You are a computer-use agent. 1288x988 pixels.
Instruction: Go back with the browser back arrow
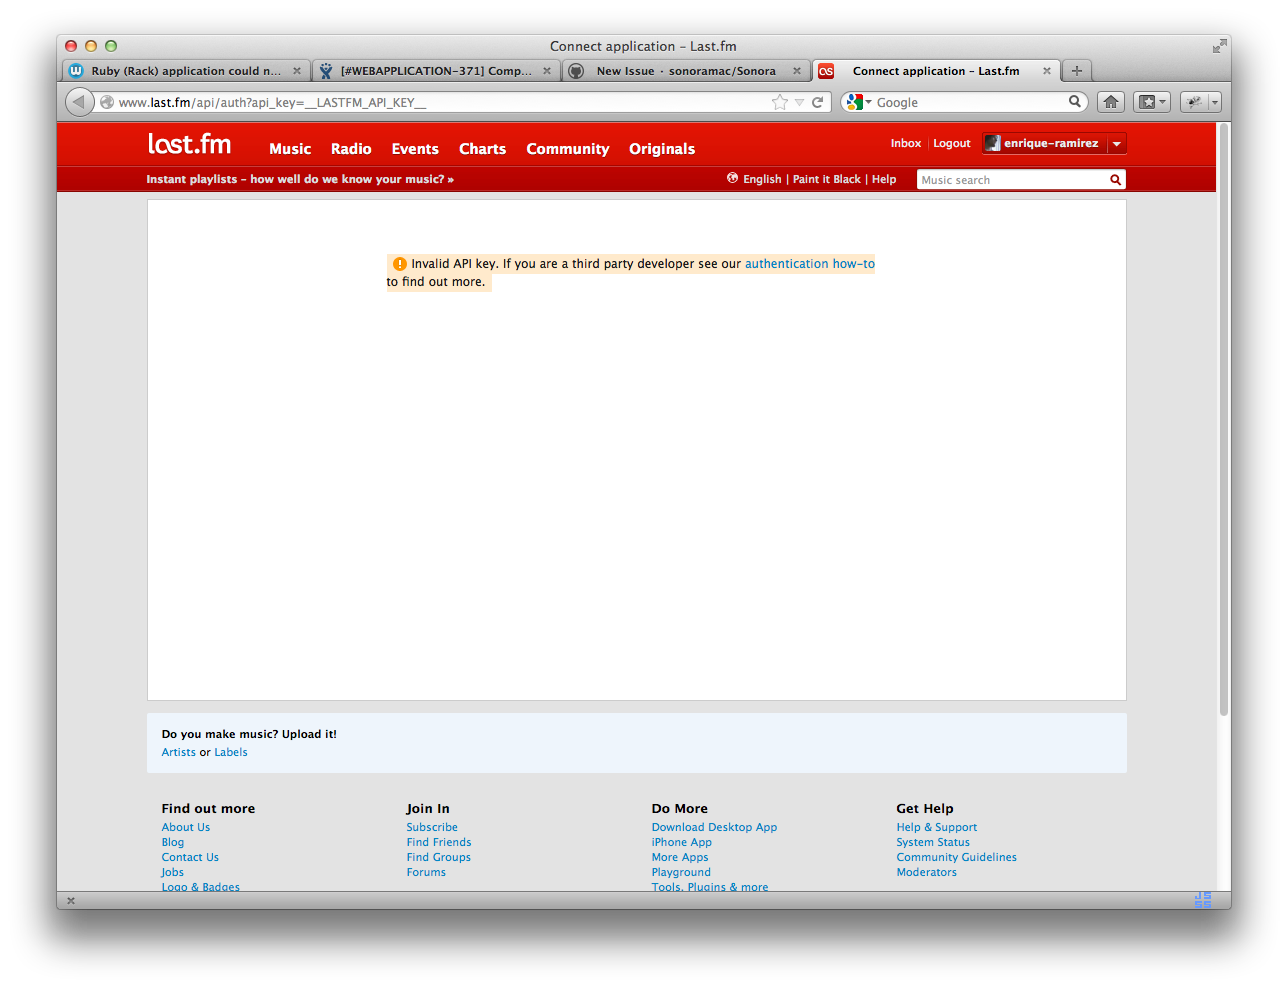point(79,102)
